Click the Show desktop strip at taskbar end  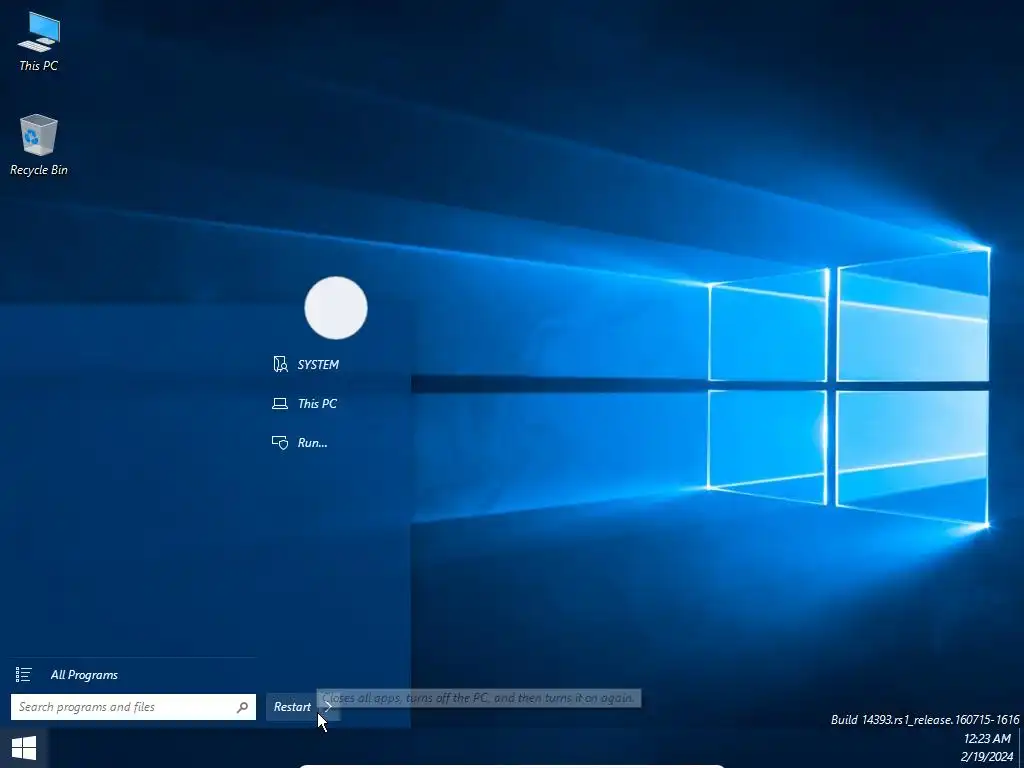pyautogui.click(x=1021, y=748)
